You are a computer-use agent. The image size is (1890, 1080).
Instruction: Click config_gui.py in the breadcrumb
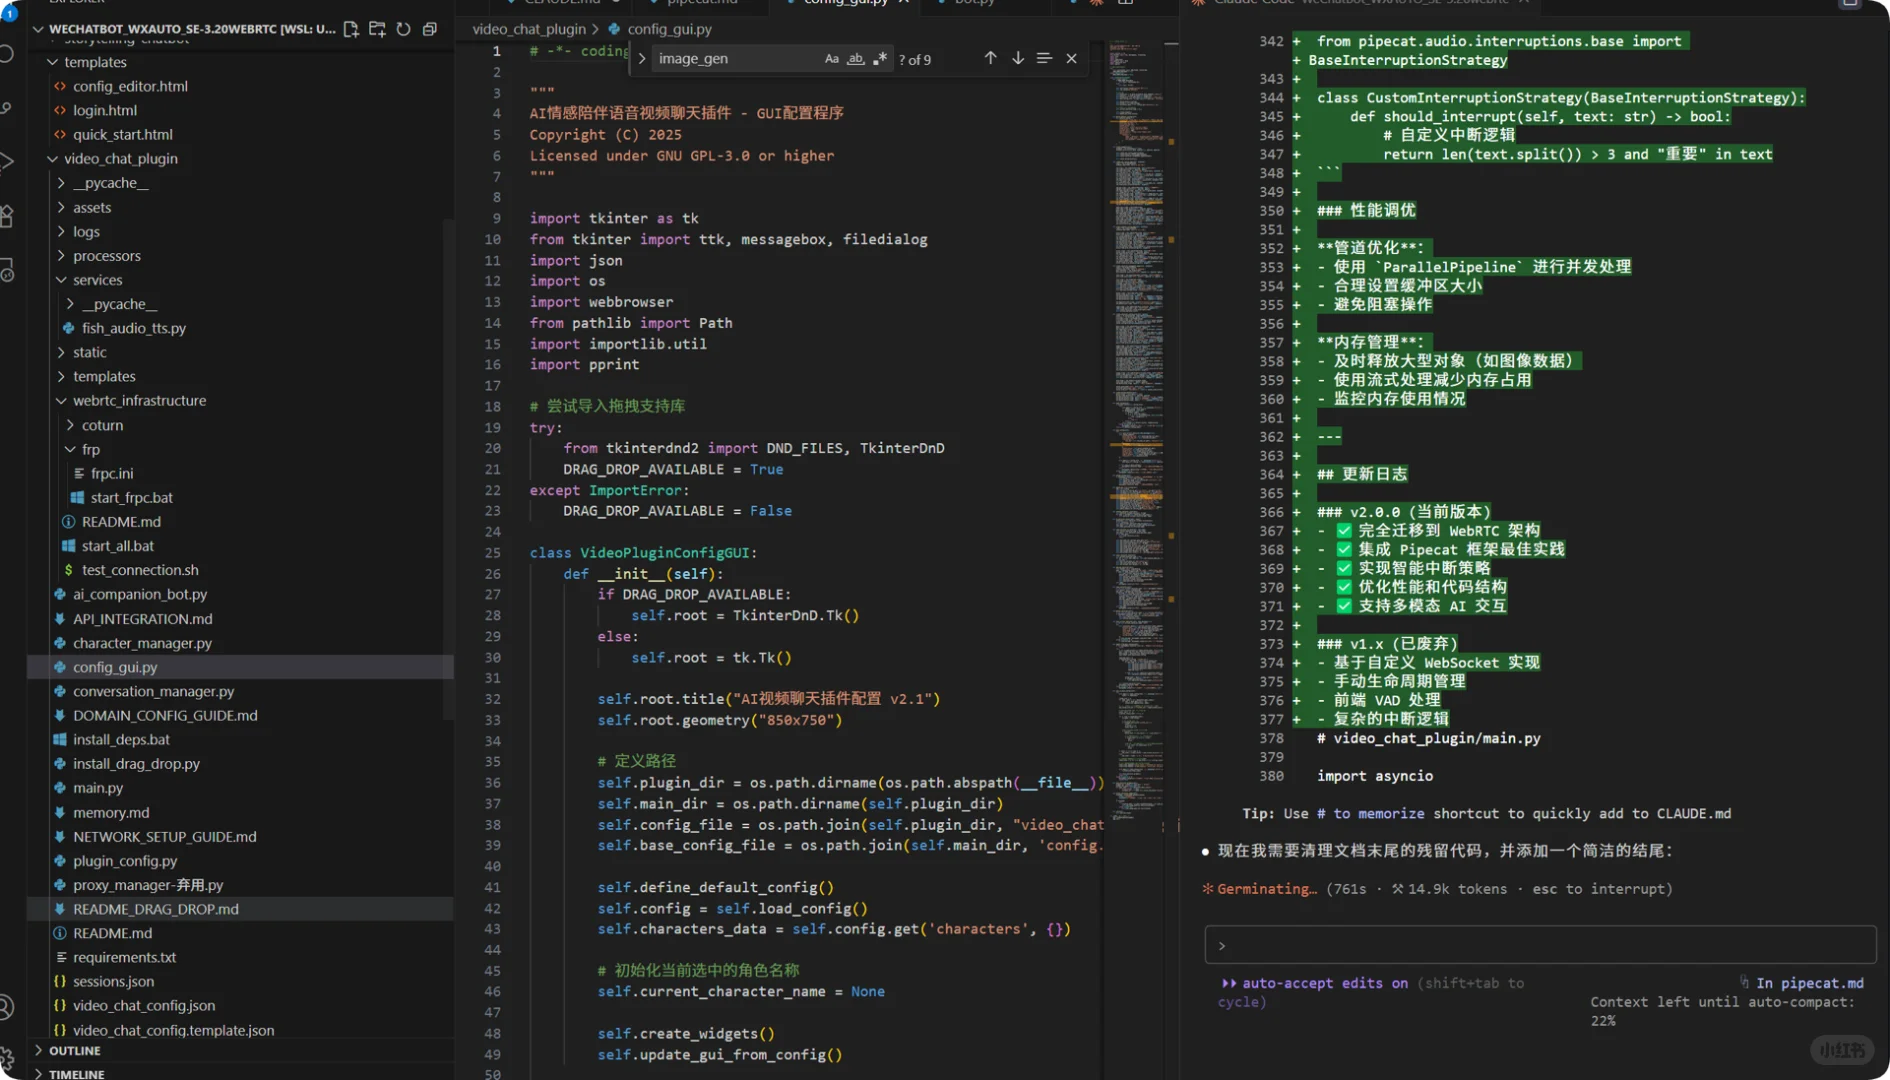point(669,29)
